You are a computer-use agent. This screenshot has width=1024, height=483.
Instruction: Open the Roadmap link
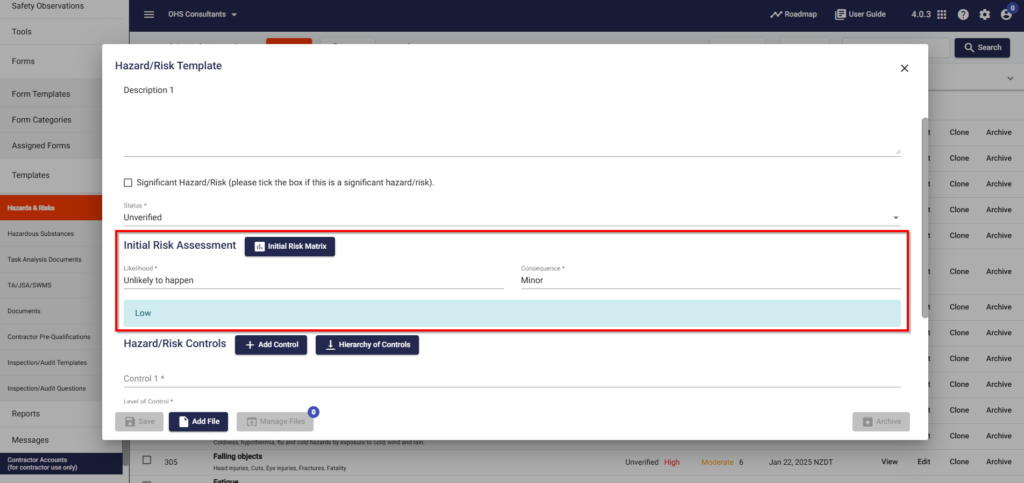click(793, 14)
